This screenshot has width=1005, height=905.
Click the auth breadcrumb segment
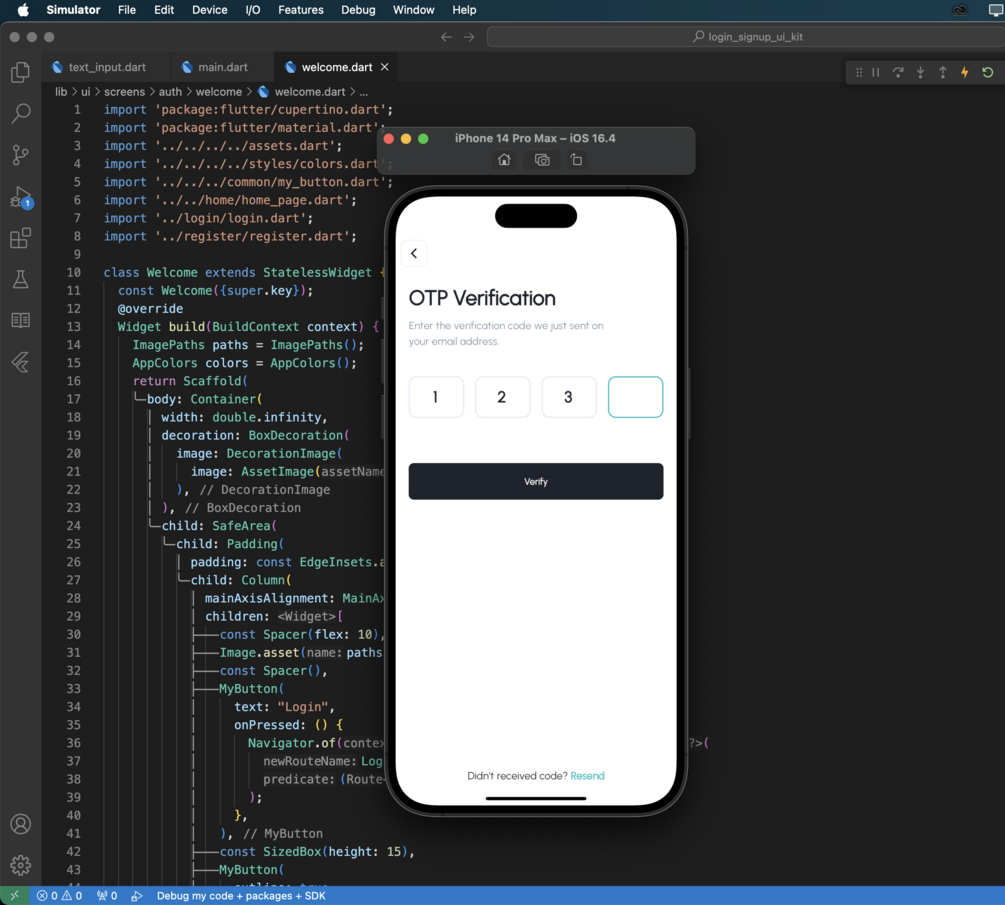point(170,92)
